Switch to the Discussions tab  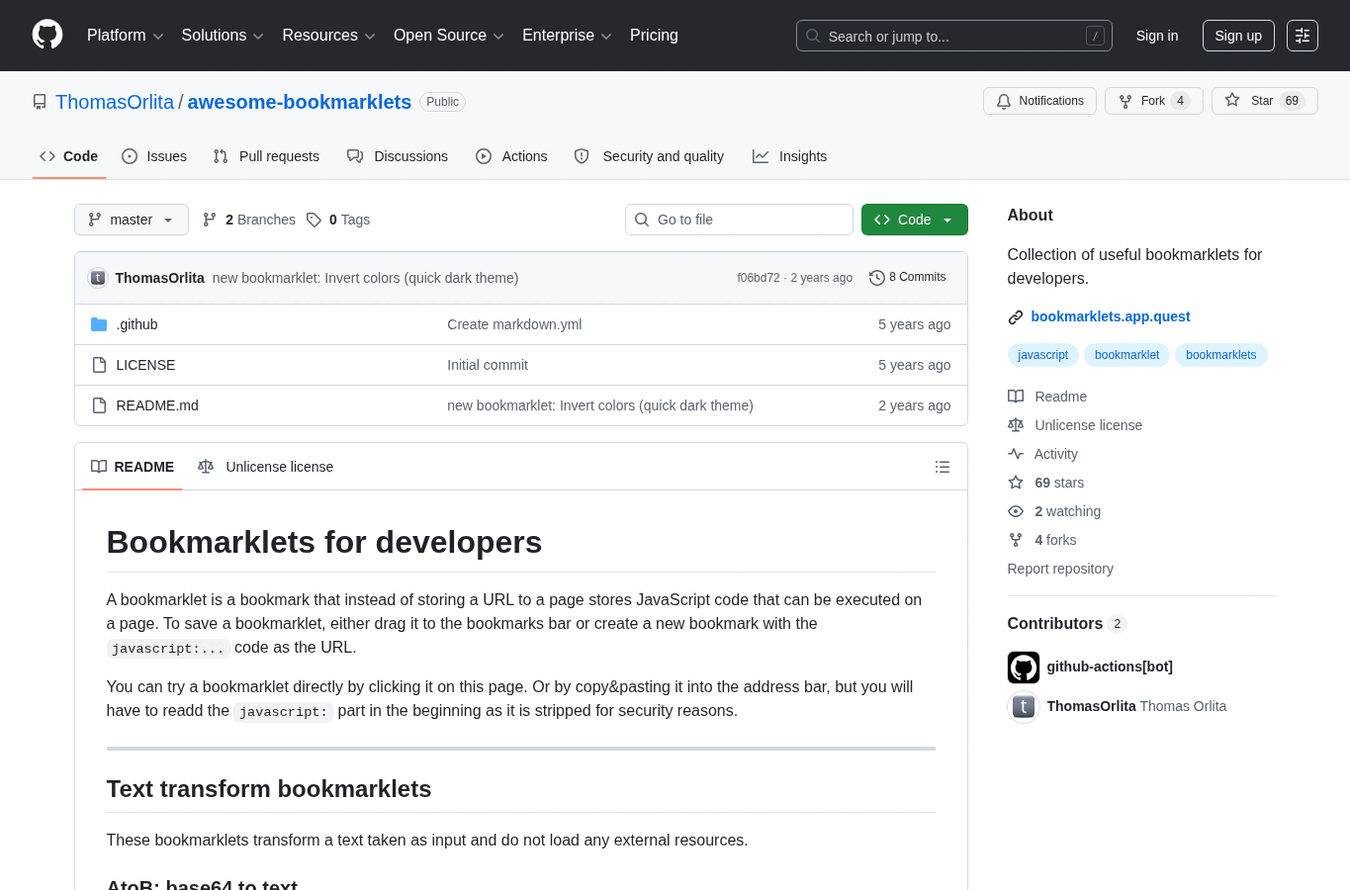(397, 156)
